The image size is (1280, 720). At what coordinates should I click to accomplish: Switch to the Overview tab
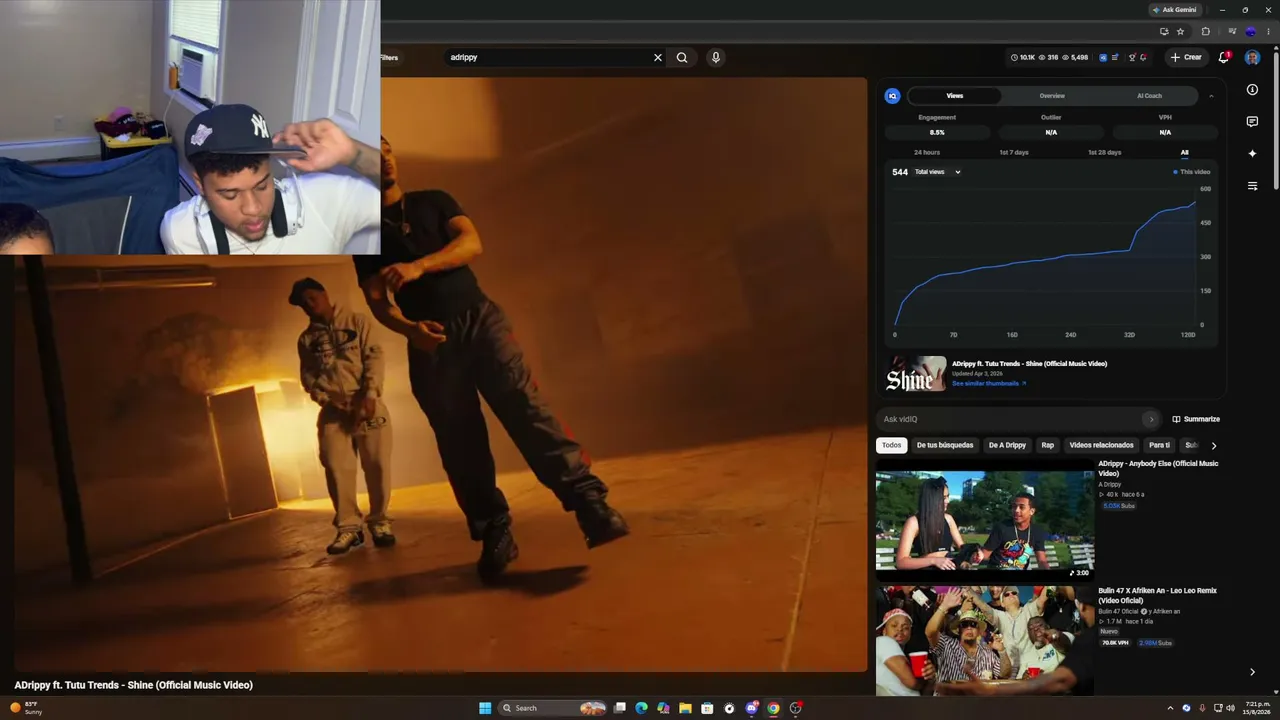[1052, 96]
